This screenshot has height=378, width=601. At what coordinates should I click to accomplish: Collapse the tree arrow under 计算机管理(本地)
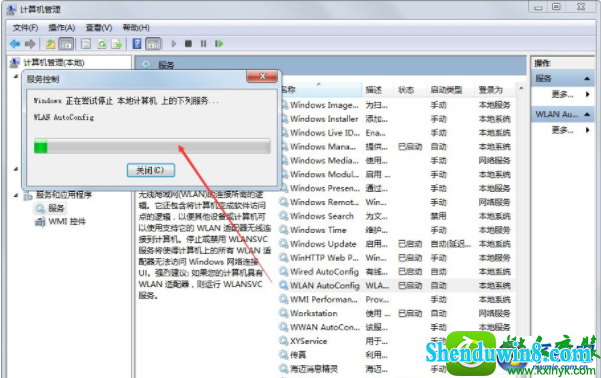pyautogui.click(x=16, y=76)
